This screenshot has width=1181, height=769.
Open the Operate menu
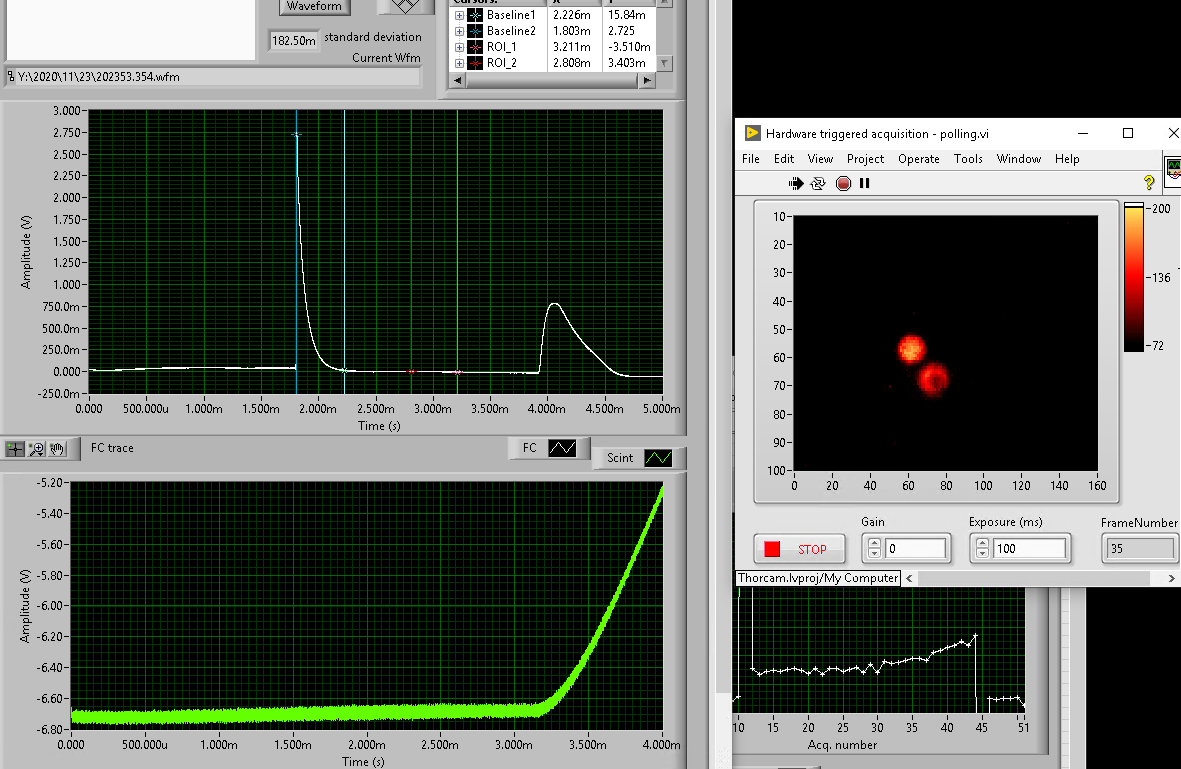click(x=918, y=159)
